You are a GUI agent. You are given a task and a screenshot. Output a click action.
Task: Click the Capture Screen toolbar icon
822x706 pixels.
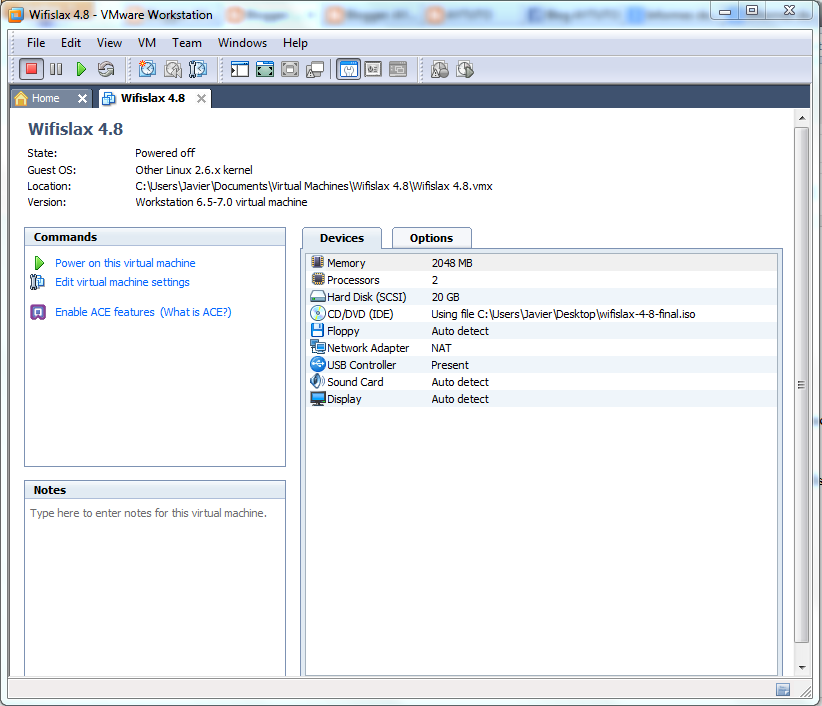click(440, 69)
